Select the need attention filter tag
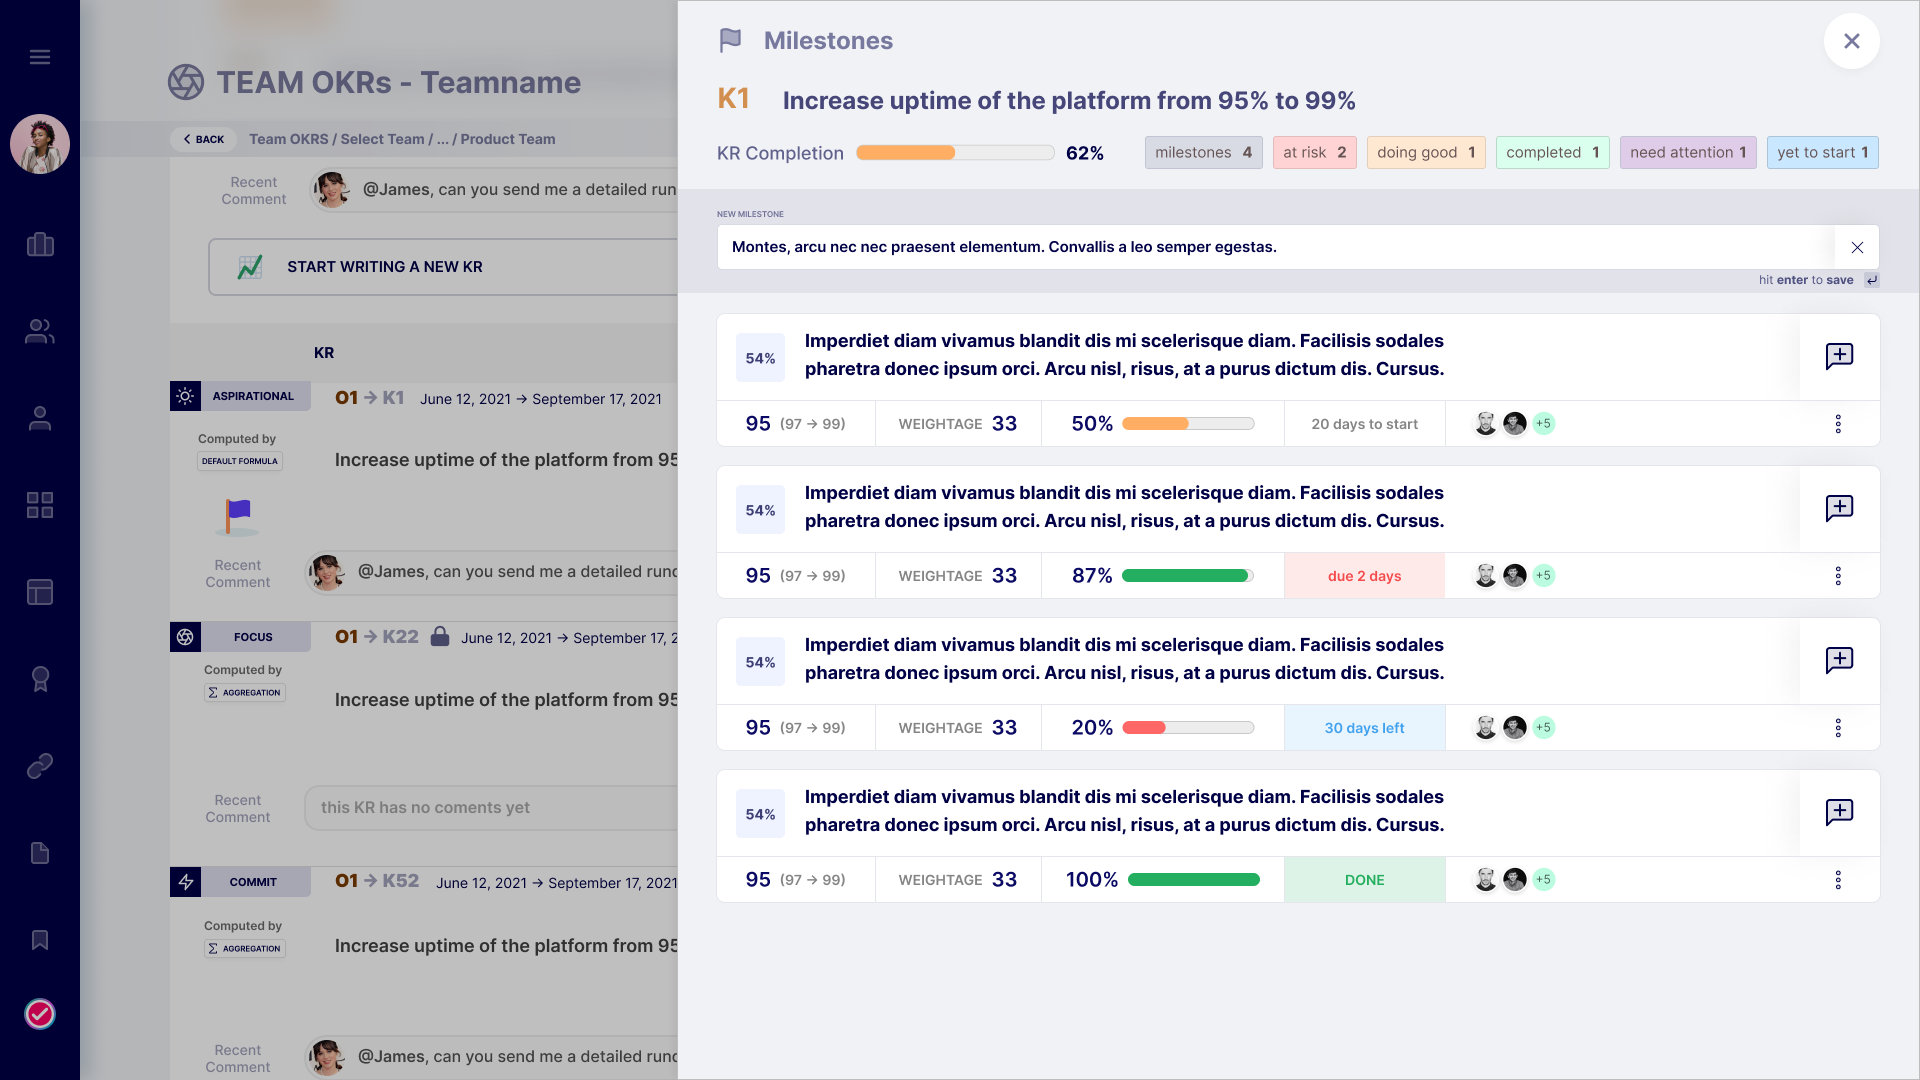Viewport: 1920px width, 1080px height. 1687,153
